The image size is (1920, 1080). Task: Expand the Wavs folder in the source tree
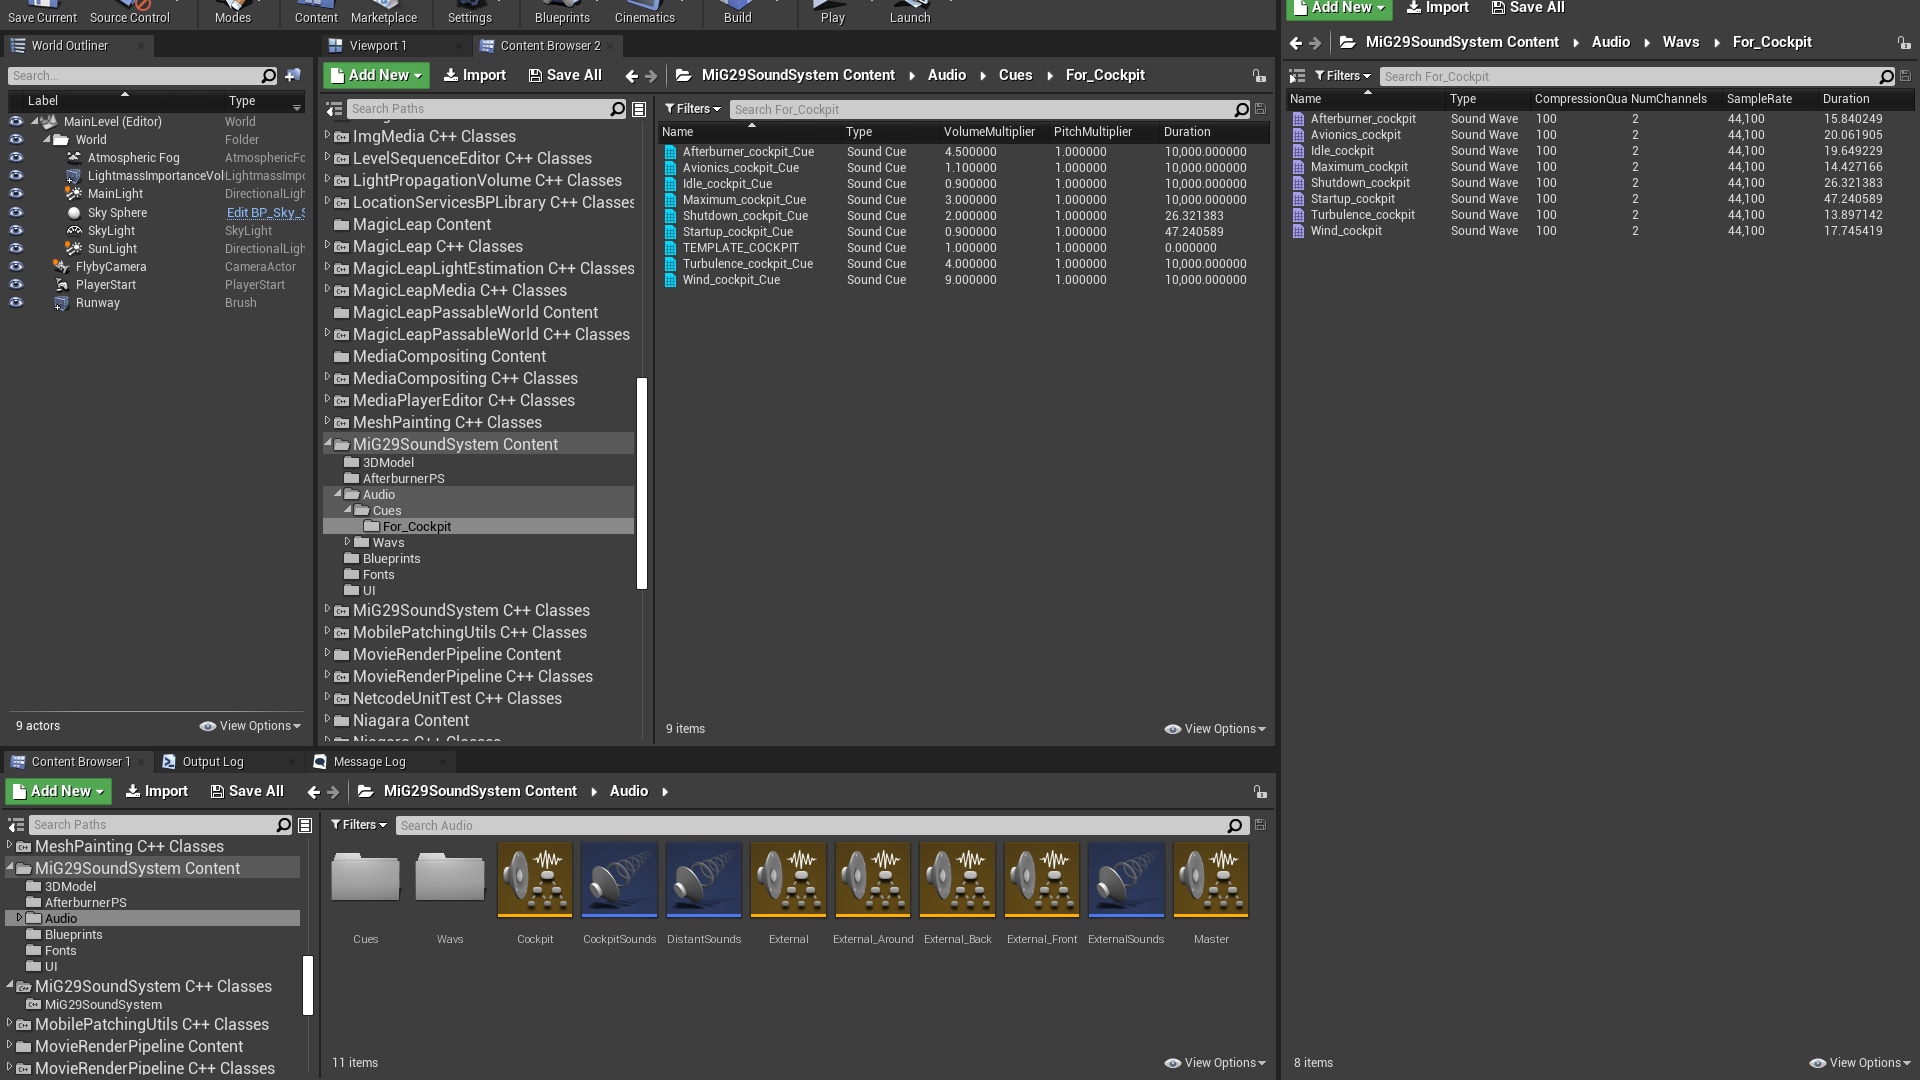[x=349, y=542]
